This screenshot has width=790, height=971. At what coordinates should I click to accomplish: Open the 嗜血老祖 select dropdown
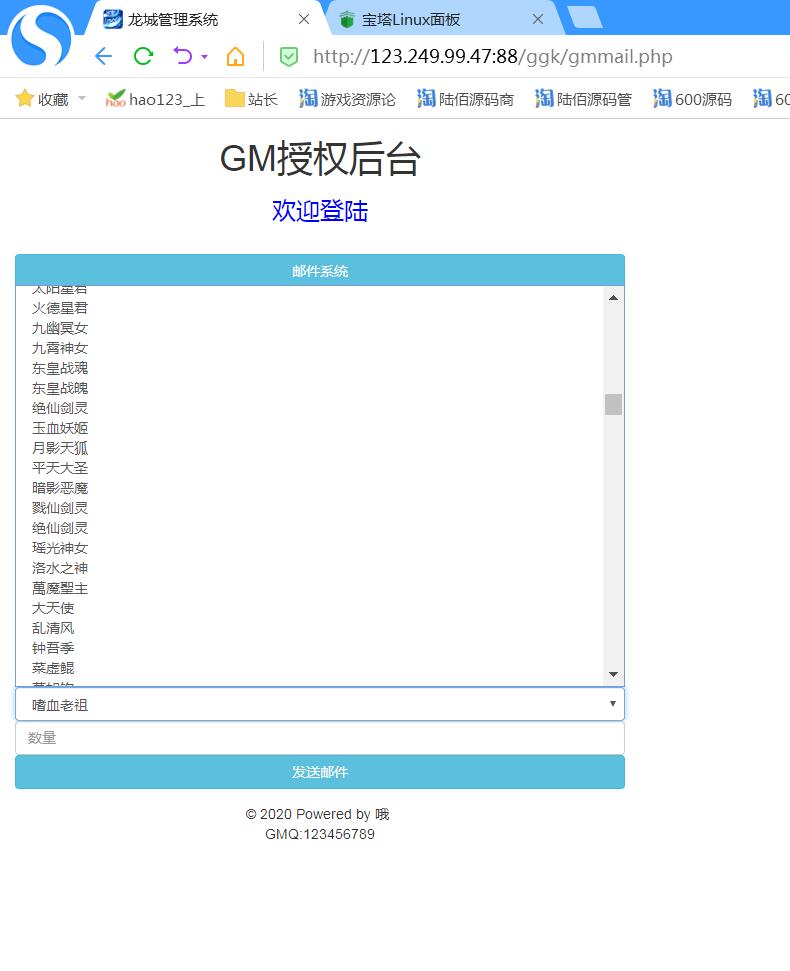(319, 704)
